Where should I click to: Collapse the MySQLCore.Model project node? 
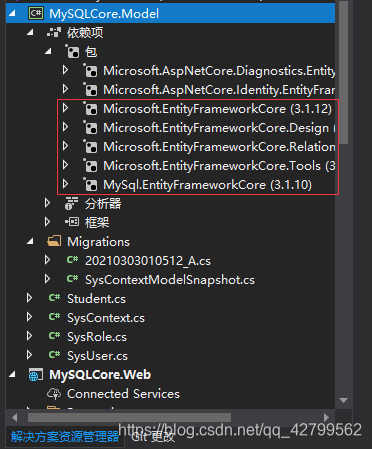pyautogui.click(x=12, y=14)
